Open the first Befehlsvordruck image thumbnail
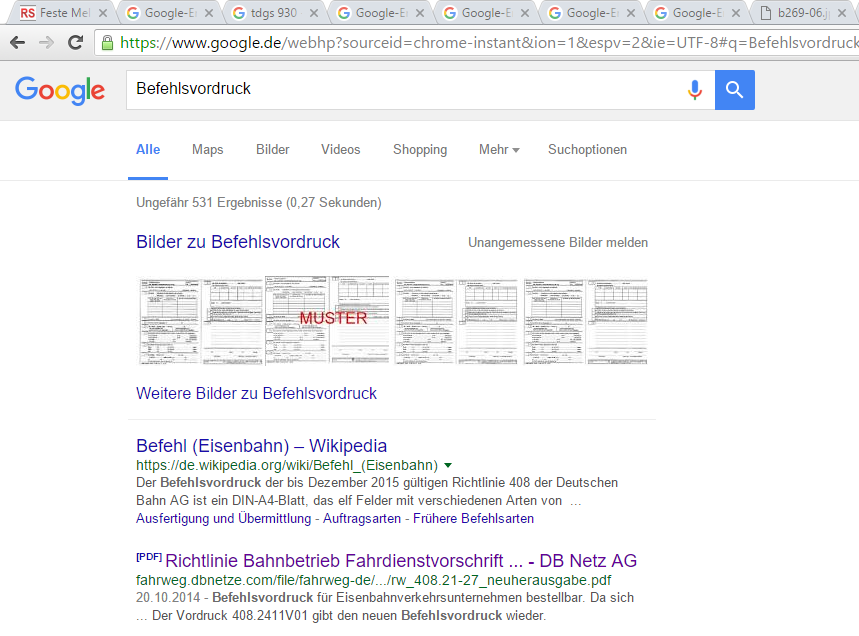Screen dimensions: 859x636 click(x=201, y=322)
